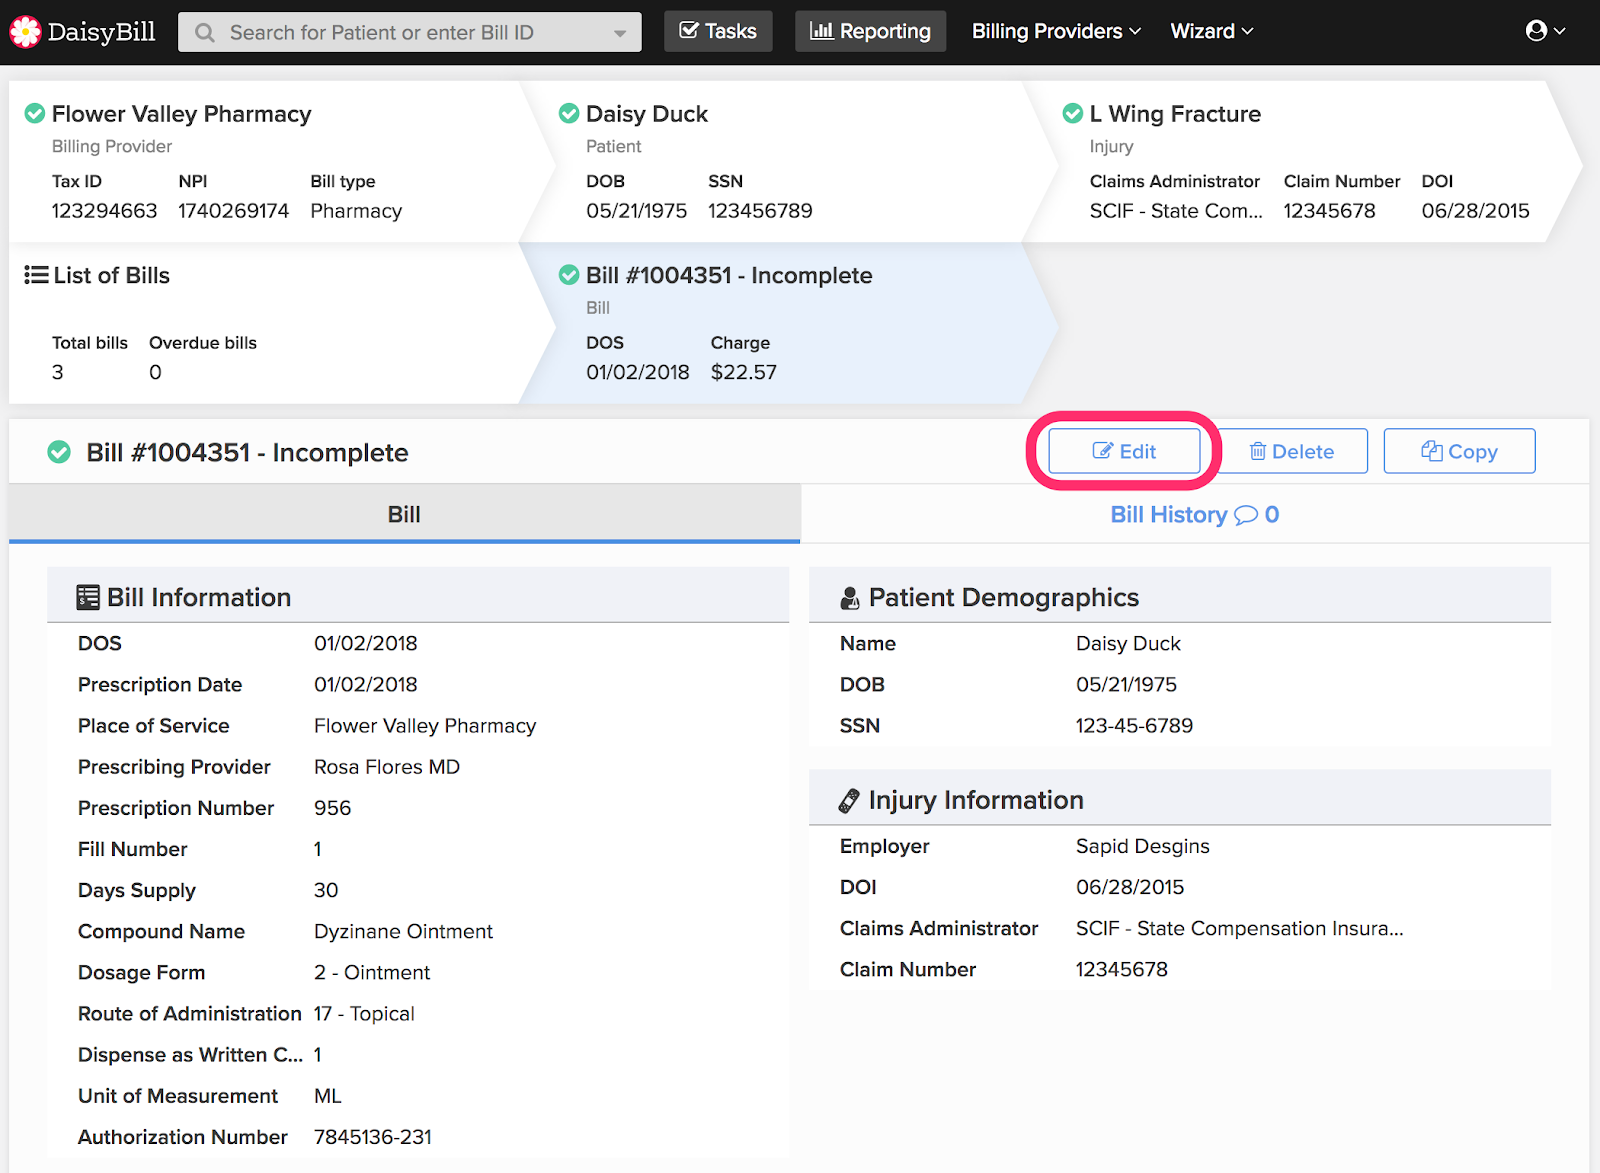Click the Bill Information section icon
The image size is (1600, 1173).
tap(88, 597)
